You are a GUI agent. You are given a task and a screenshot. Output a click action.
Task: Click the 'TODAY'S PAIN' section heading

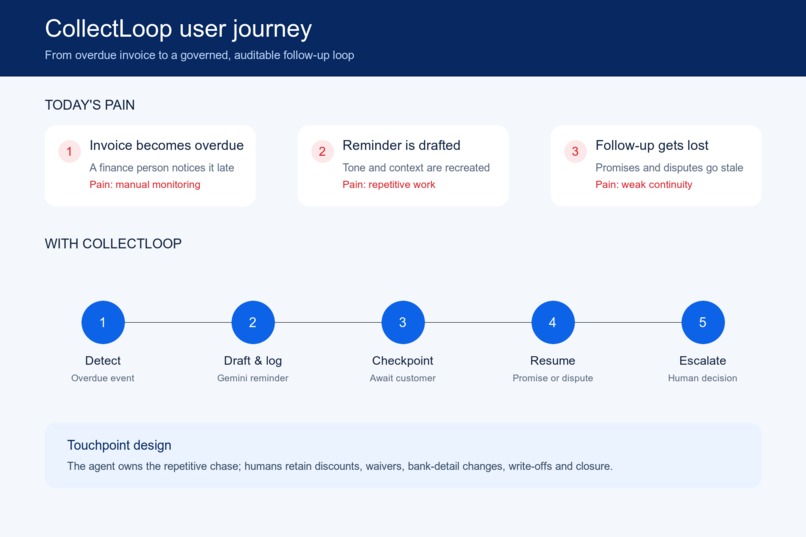[89, 105]
